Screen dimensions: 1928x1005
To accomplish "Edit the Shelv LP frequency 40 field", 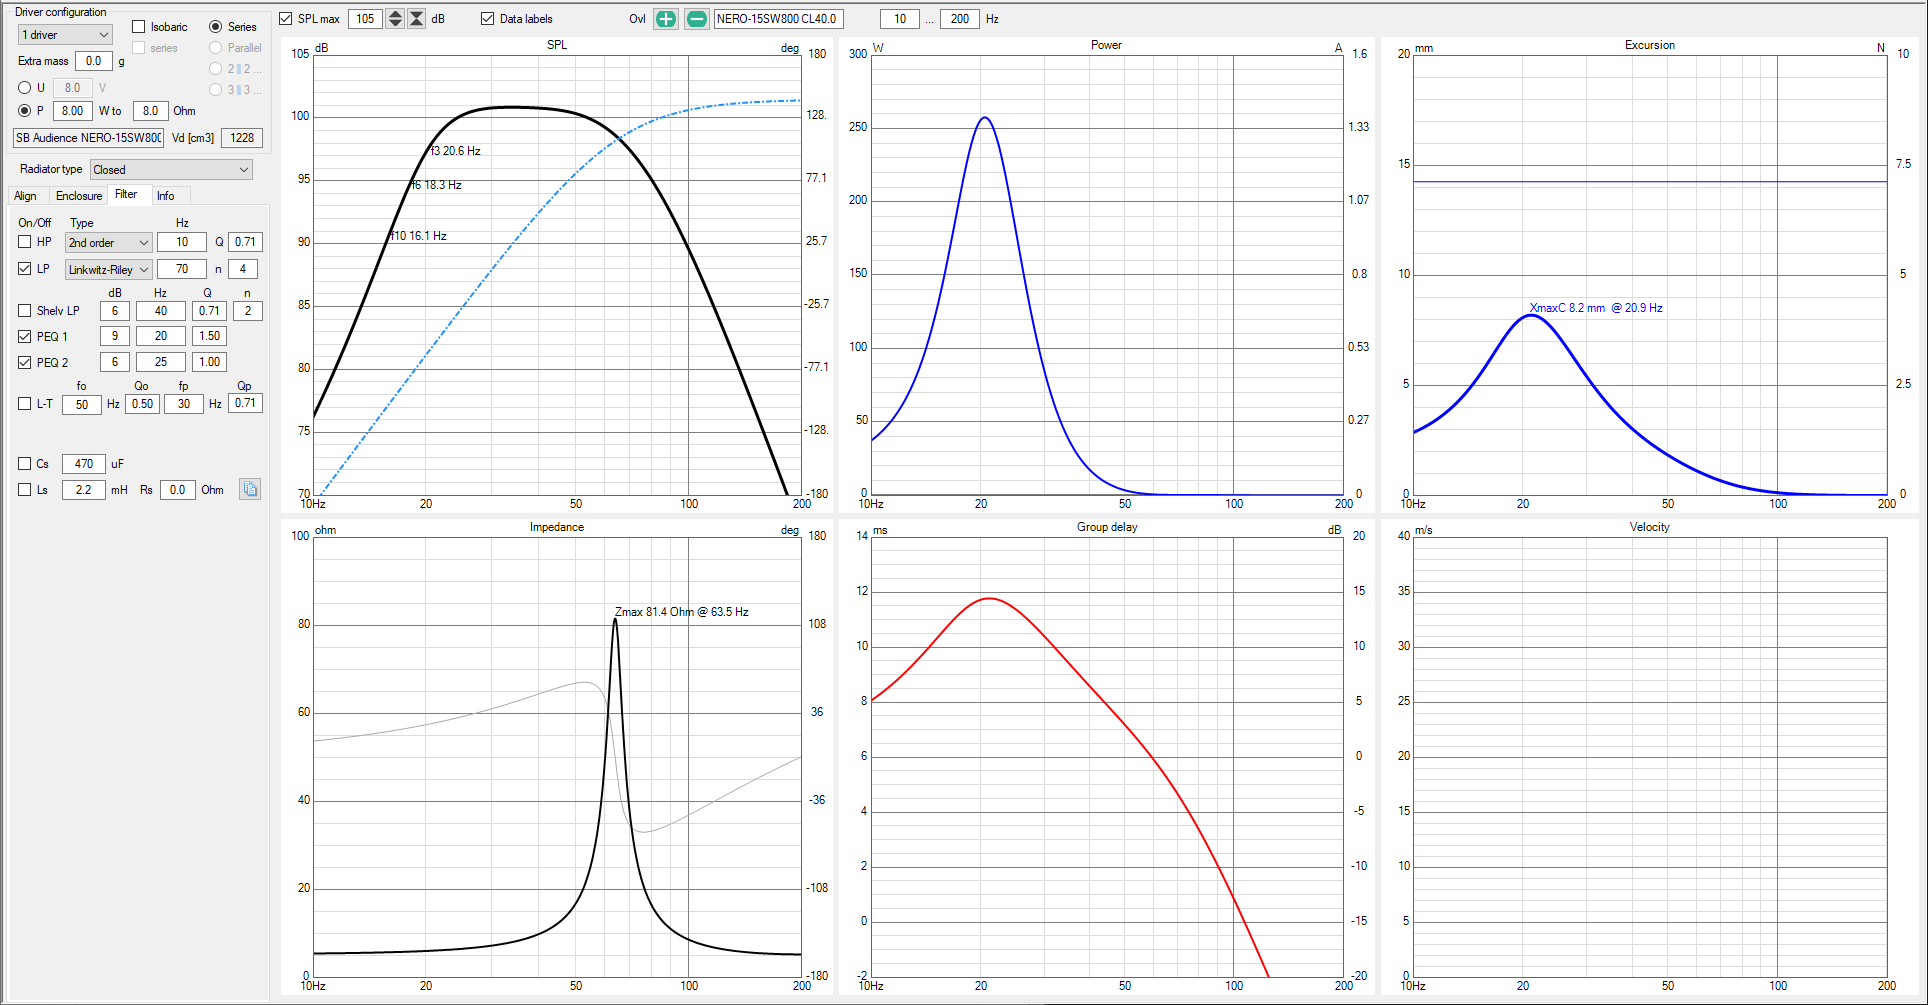I will 161,311.
